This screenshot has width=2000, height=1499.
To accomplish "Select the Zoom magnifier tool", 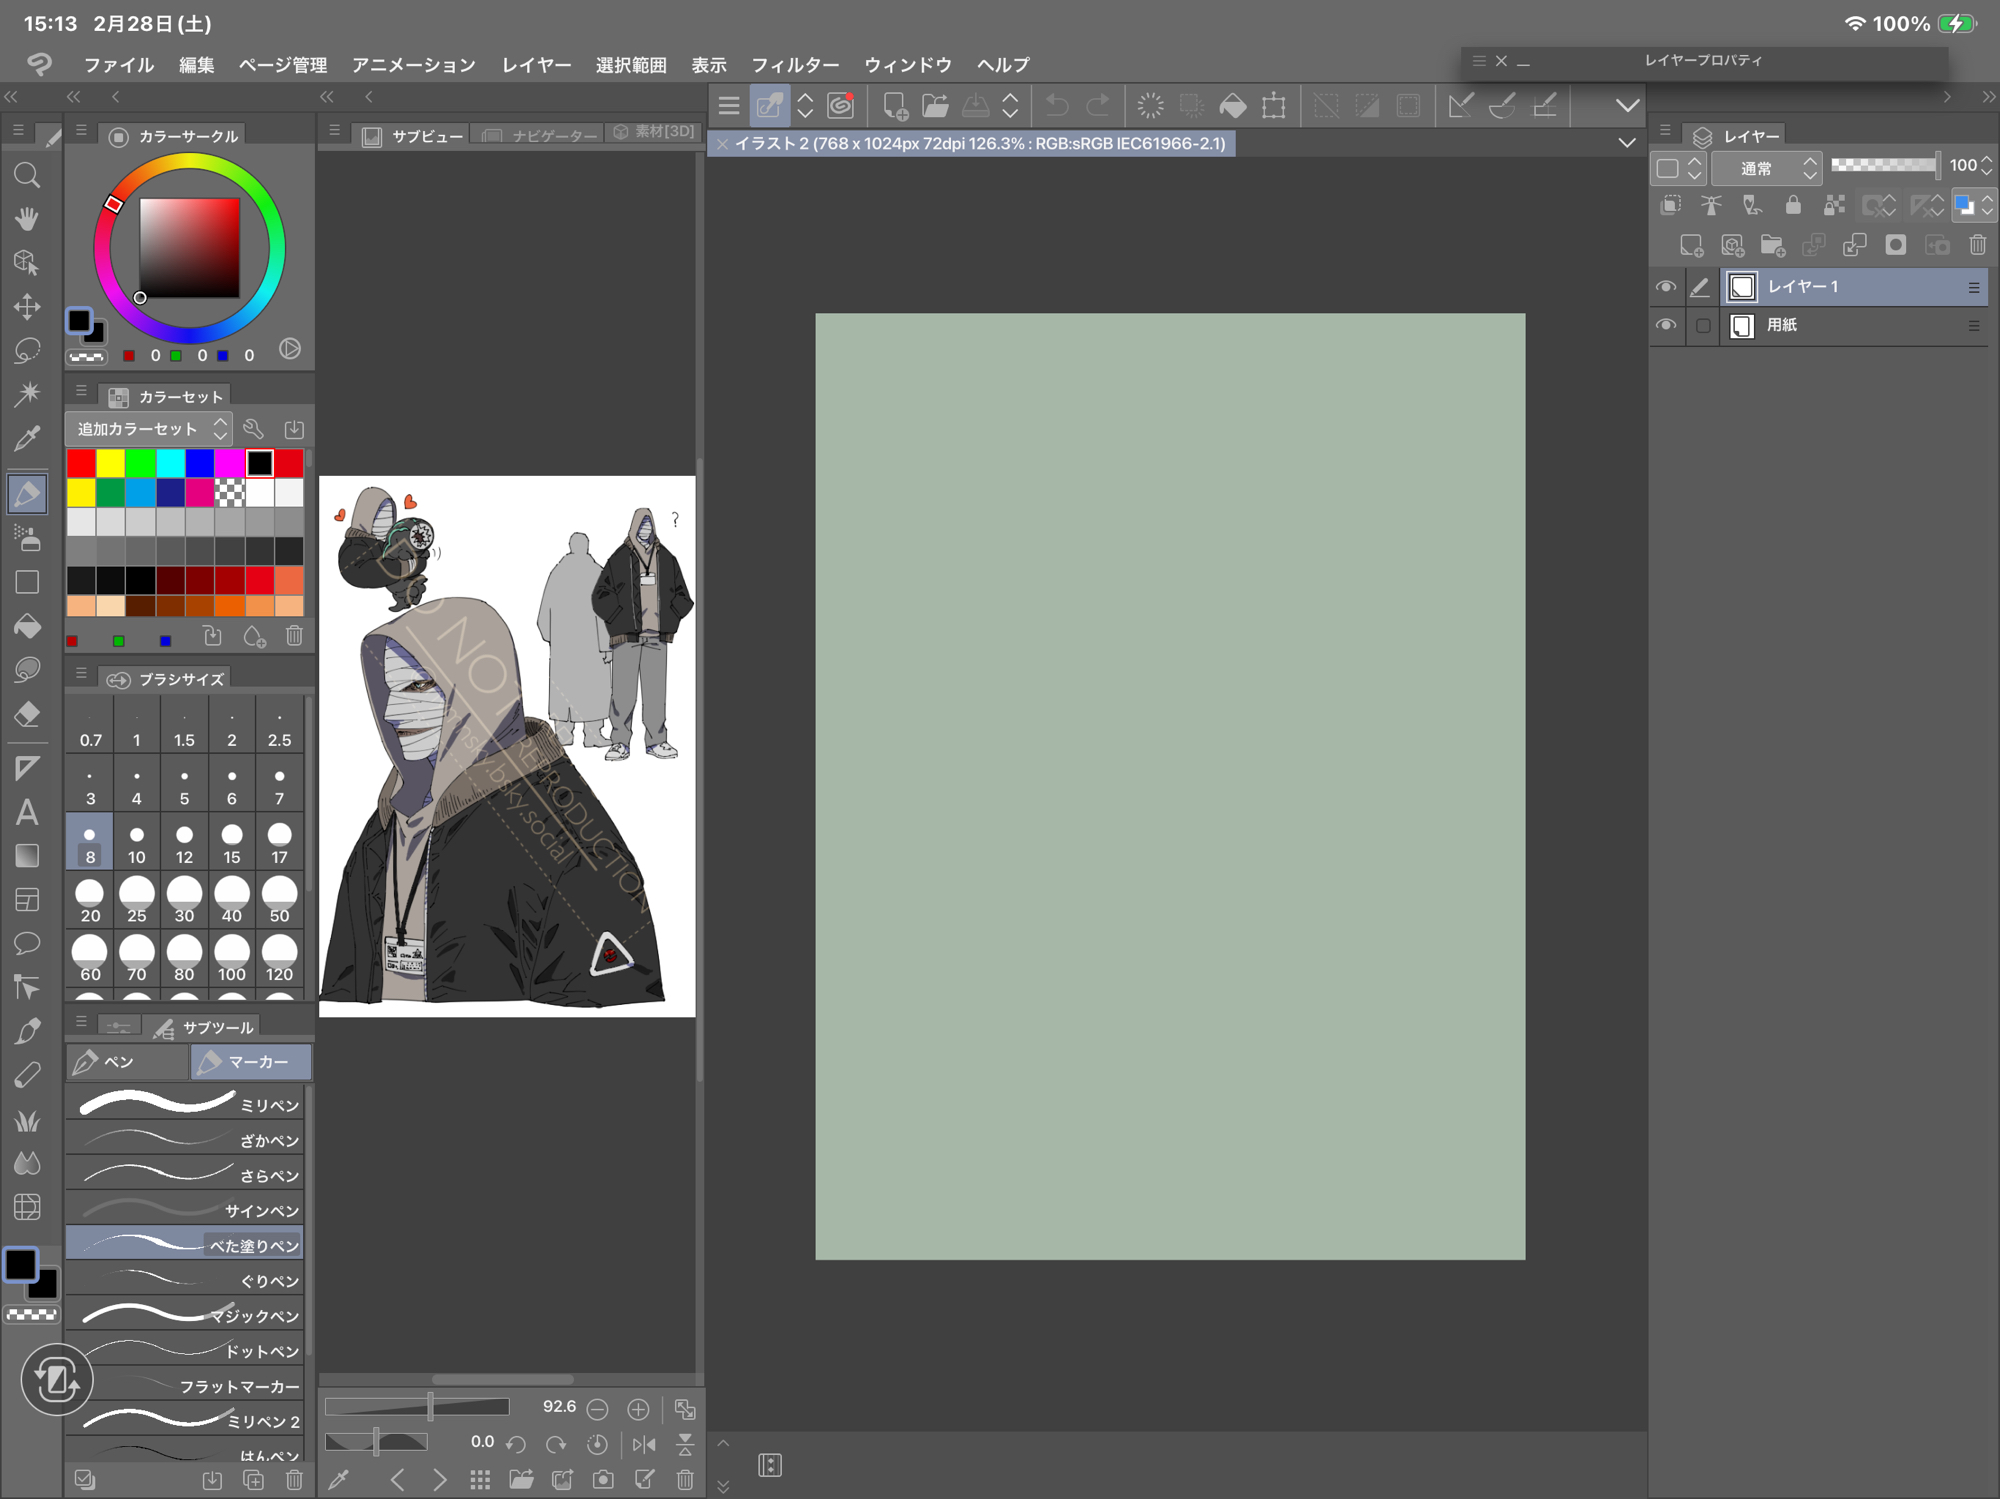I will click(x=27, y=176).
